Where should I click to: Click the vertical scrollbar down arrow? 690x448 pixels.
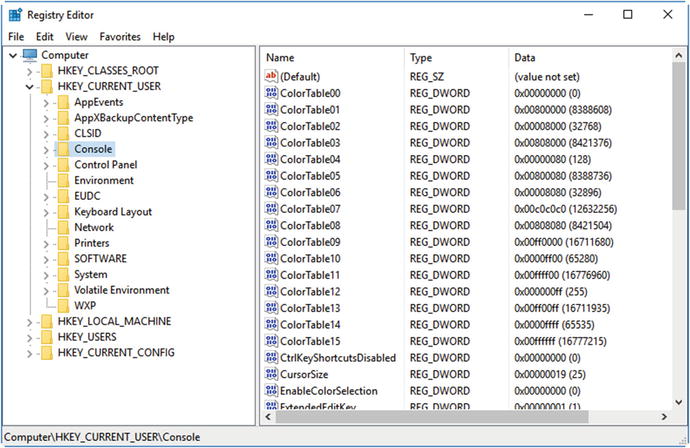coord(679,402)
